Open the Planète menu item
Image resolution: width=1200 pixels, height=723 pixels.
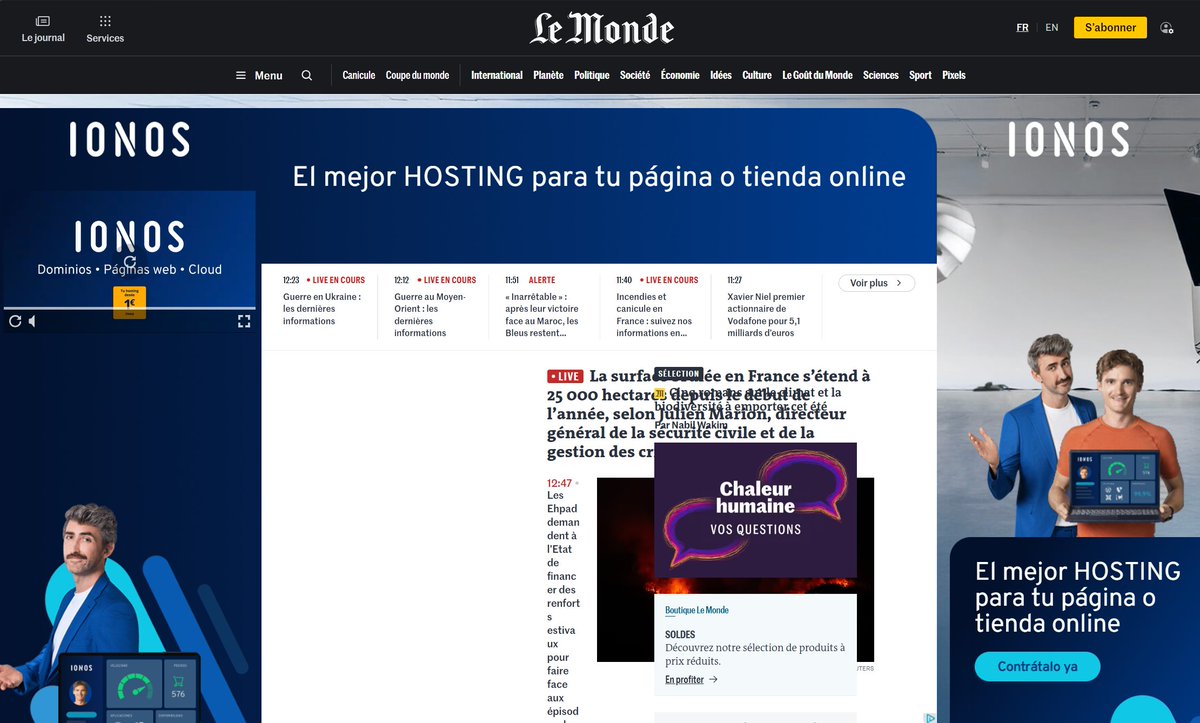(x=548, y=75)
